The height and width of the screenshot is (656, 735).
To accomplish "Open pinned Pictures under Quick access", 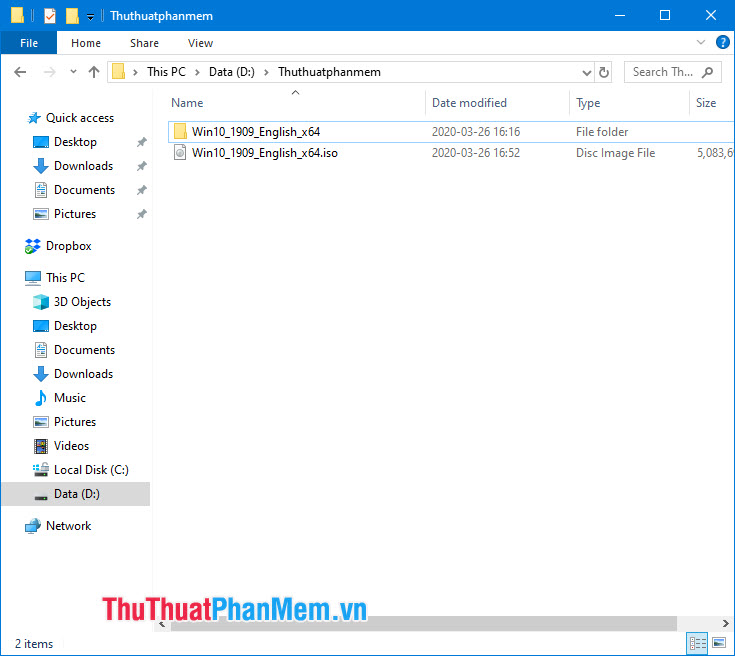I will (75, 214).
